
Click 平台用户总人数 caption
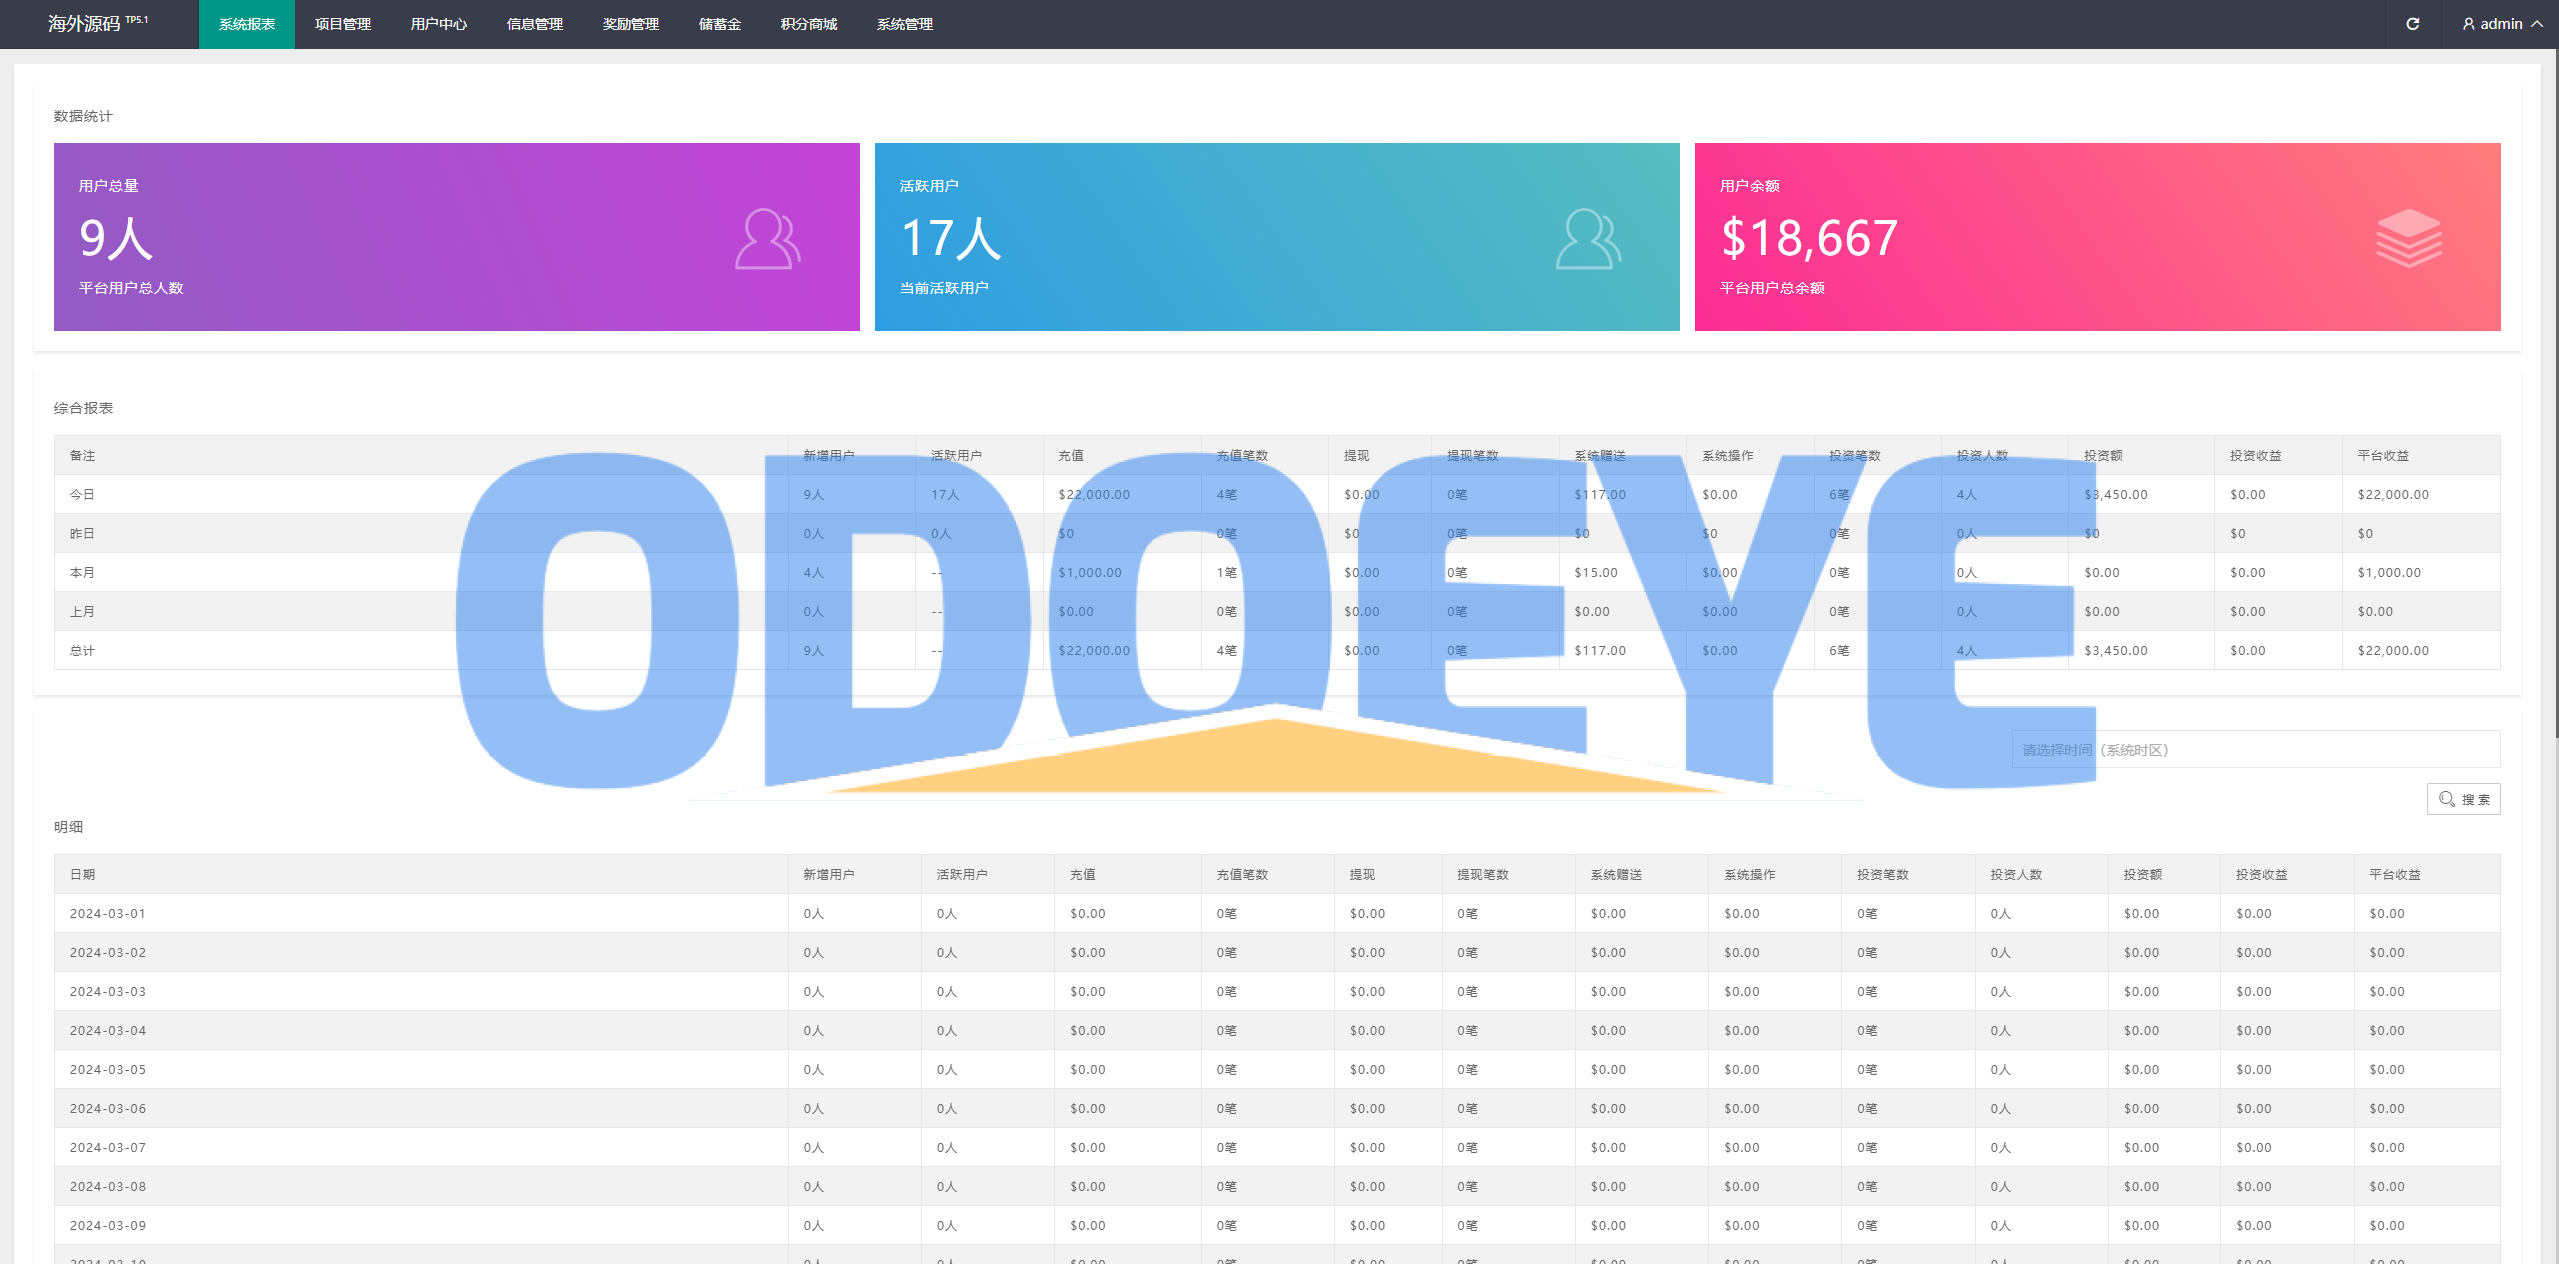coord(131,288)
